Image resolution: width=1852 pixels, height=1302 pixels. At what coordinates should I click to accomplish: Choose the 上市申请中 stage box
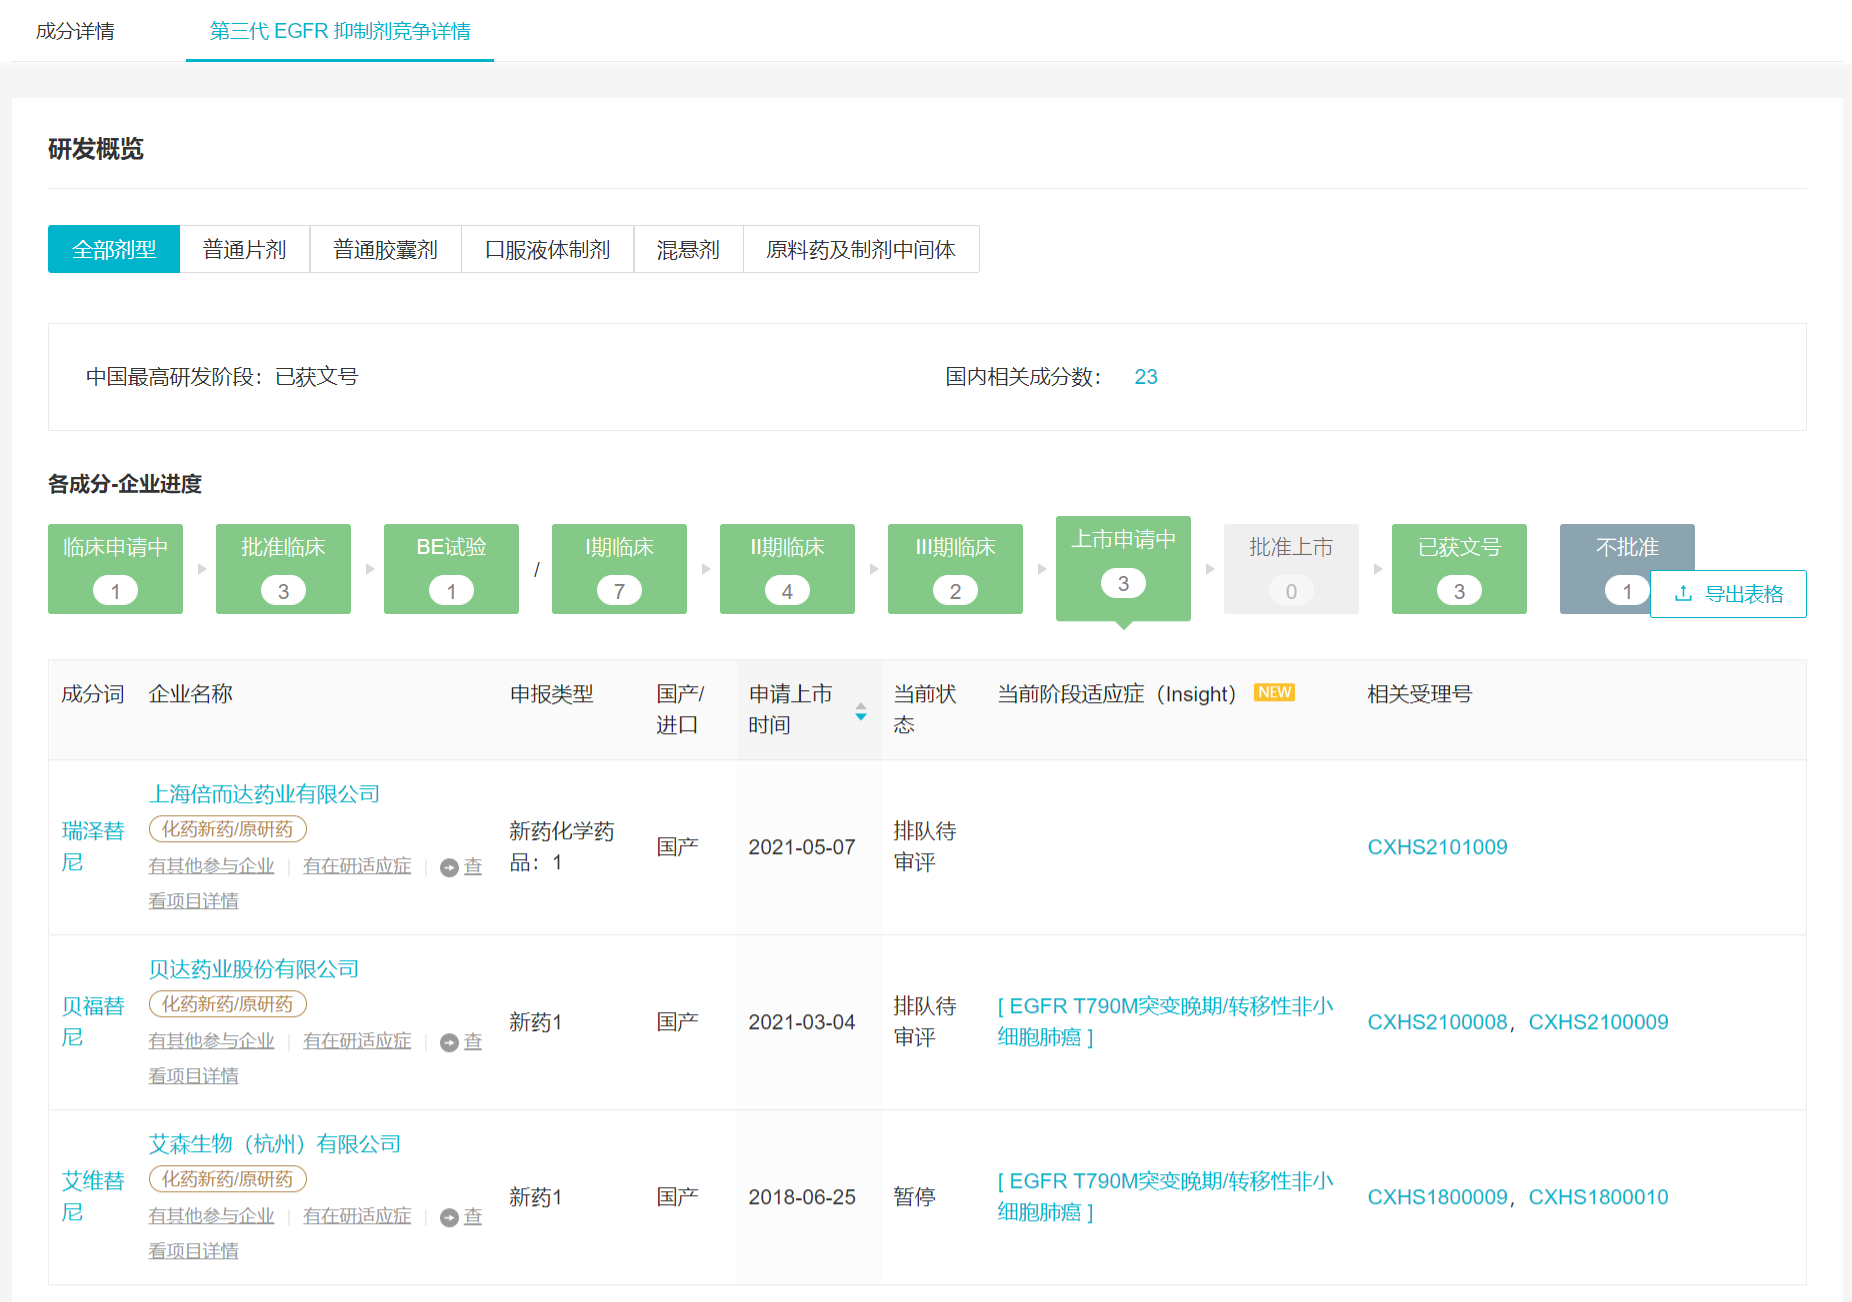(1123, 568)
